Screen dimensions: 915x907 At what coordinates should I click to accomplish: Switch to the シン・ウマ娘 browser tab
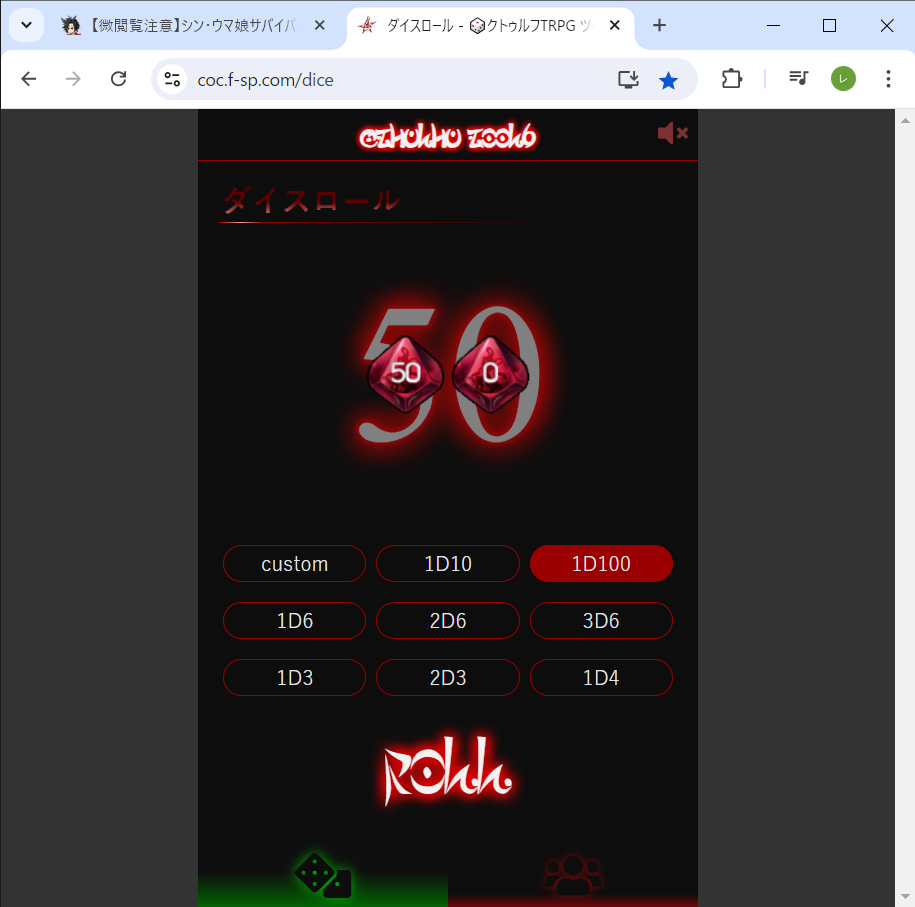193,26
